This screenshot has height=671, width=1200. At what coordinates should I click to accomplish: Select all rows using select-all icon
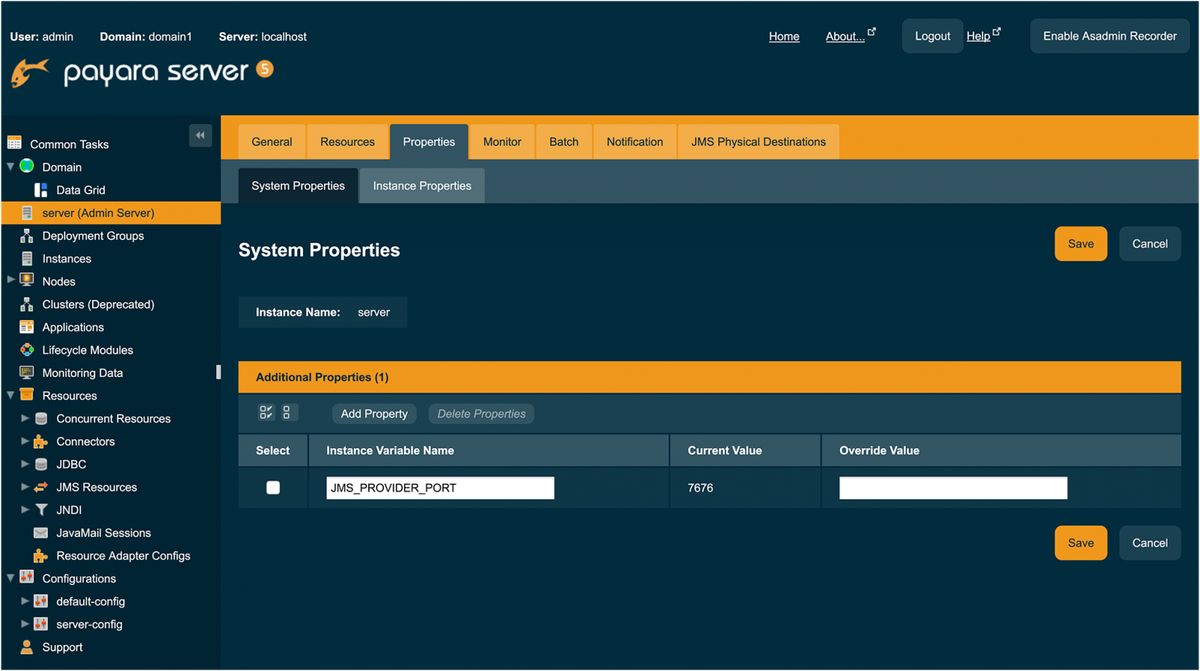265,412
